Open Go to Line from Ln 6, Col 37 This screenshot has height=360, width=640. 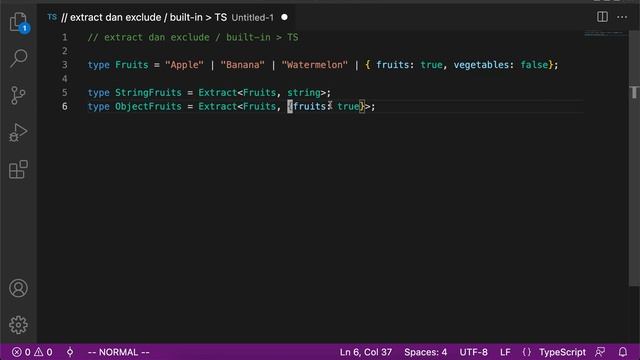[x=366, y=352]
